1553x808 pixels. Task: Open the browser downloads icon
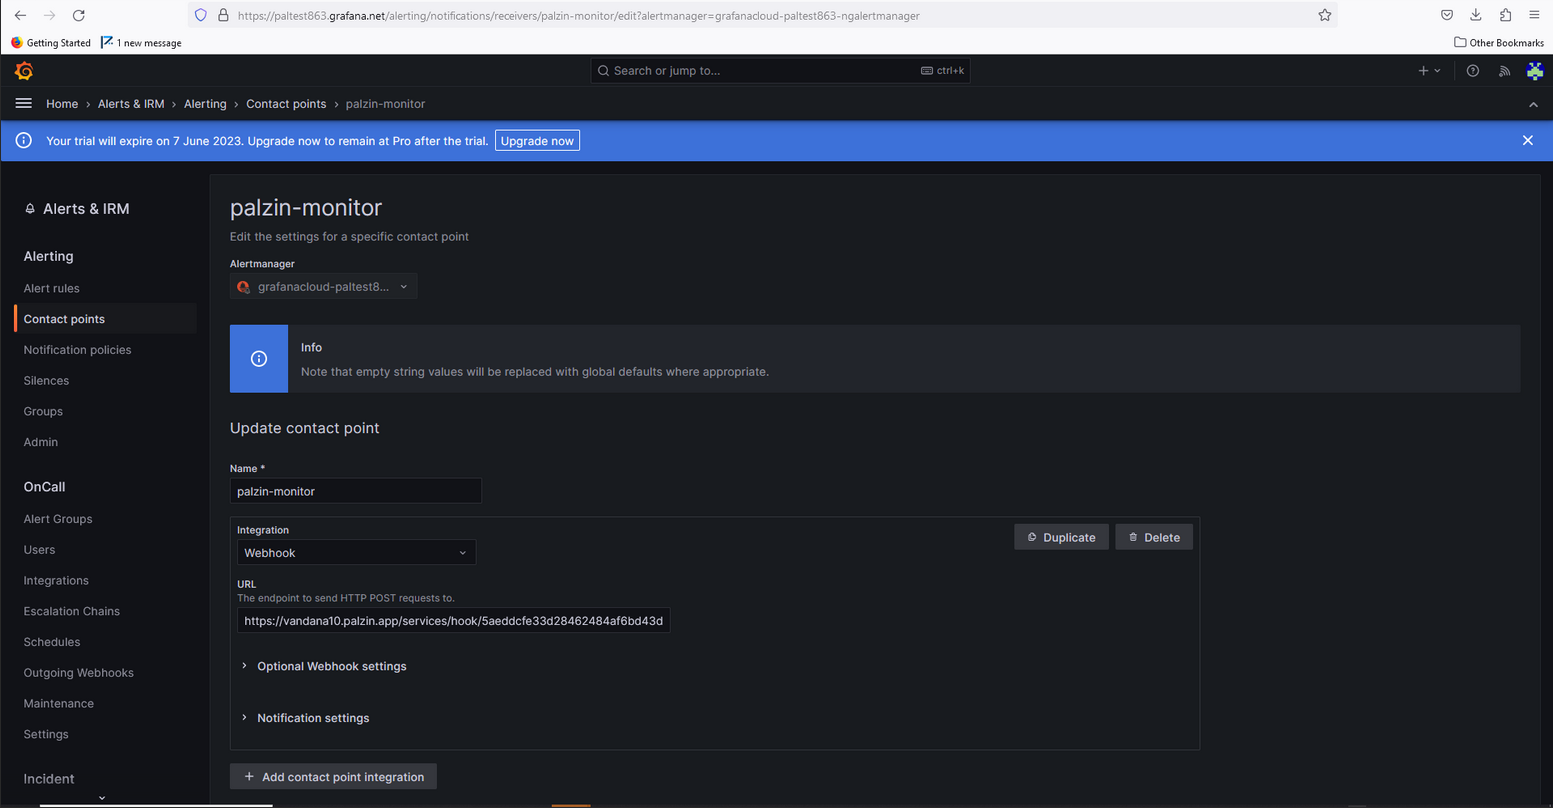(x=1476, y=15)
